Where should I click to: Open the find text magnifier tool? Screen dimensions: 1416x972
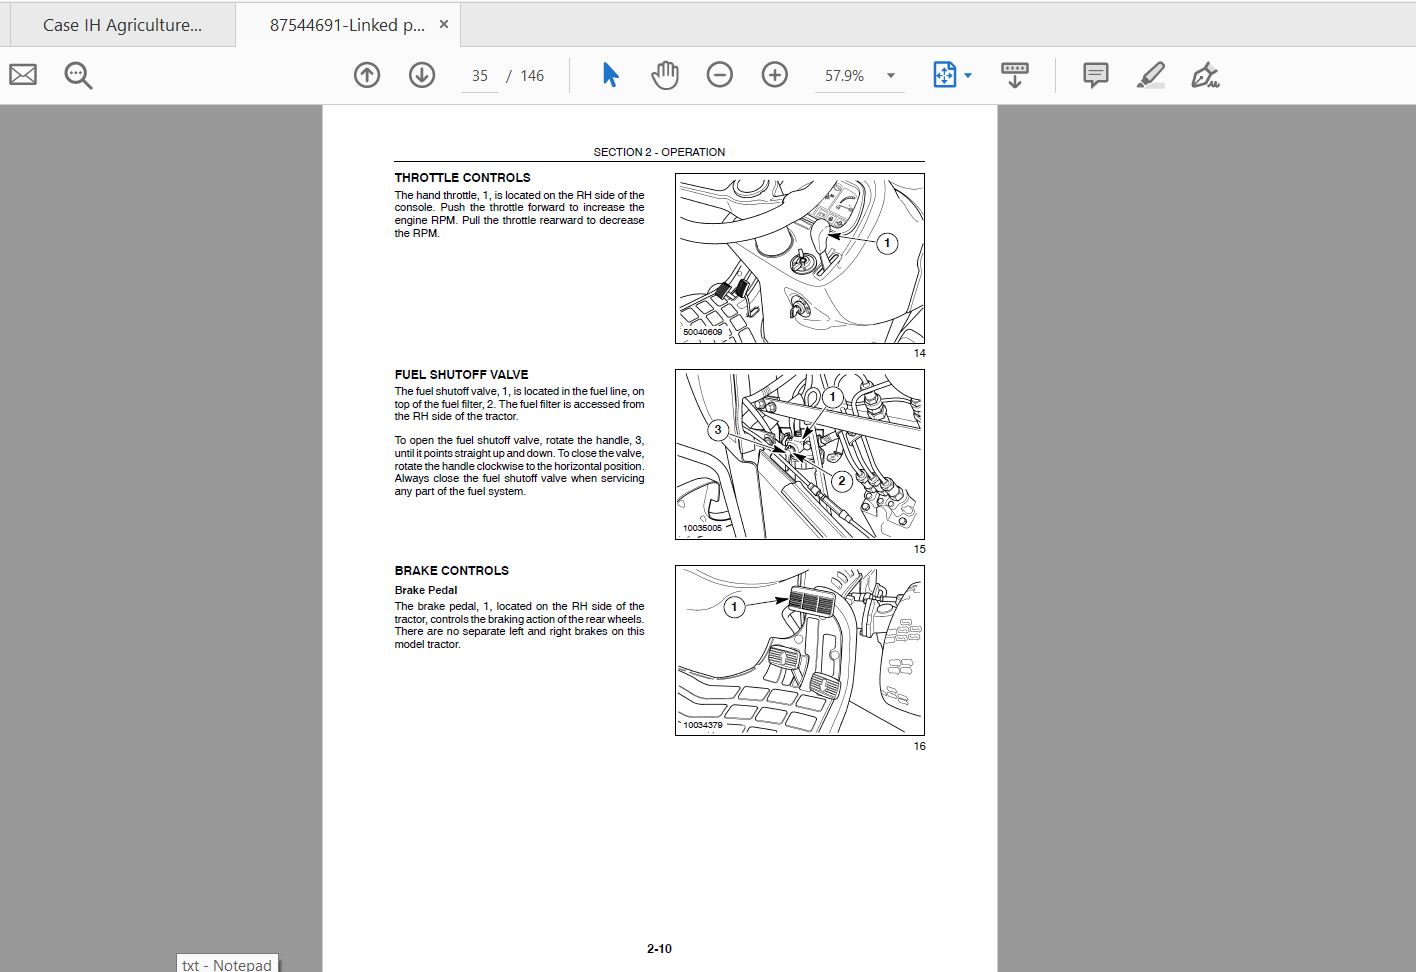point(78,75)
